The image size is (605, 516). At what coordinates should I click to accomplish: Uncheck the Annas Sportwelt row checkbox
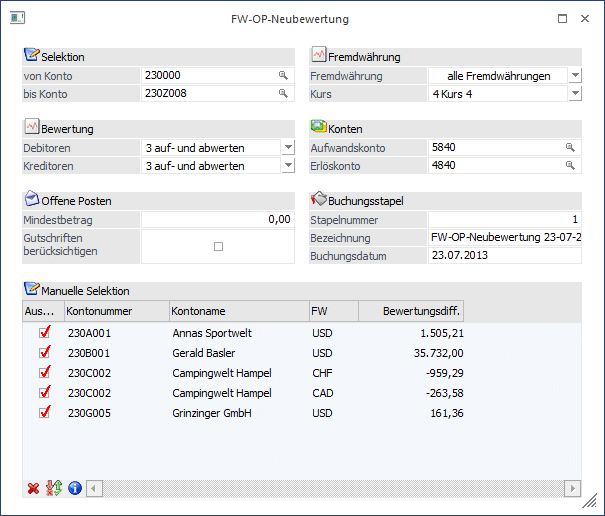43,334
